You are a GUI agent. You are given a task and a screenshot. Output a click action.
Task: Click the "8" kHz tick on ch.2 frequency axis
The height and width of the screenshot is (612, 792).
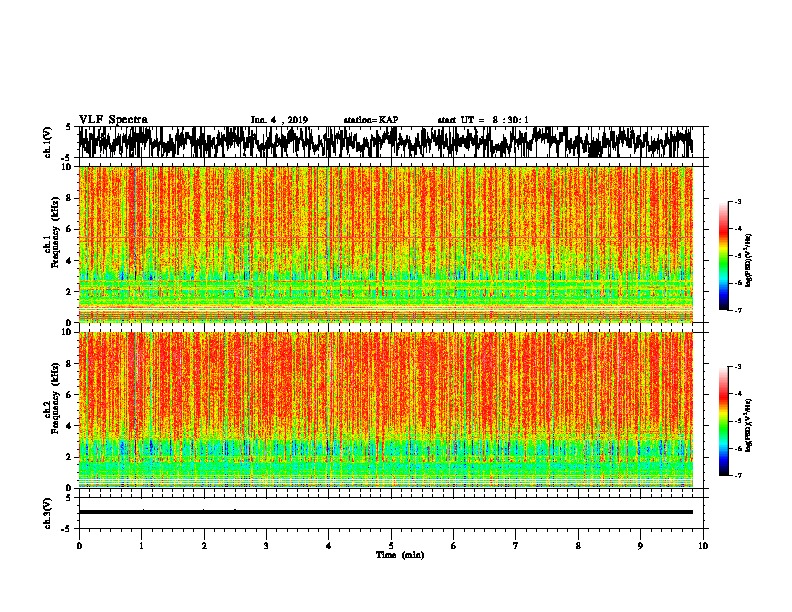[70, 364]
